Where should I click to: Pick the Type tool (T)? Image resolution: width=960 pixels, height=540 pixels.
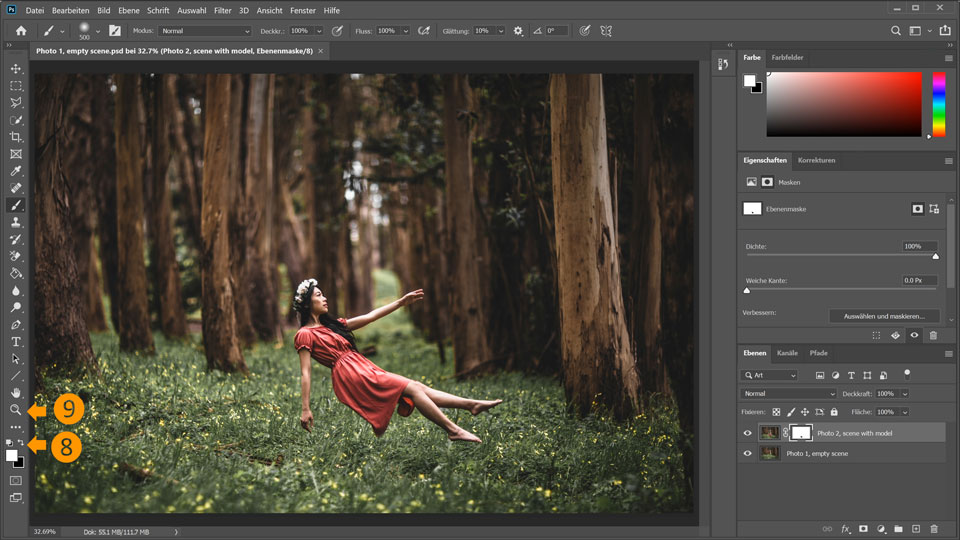[16, 341]
